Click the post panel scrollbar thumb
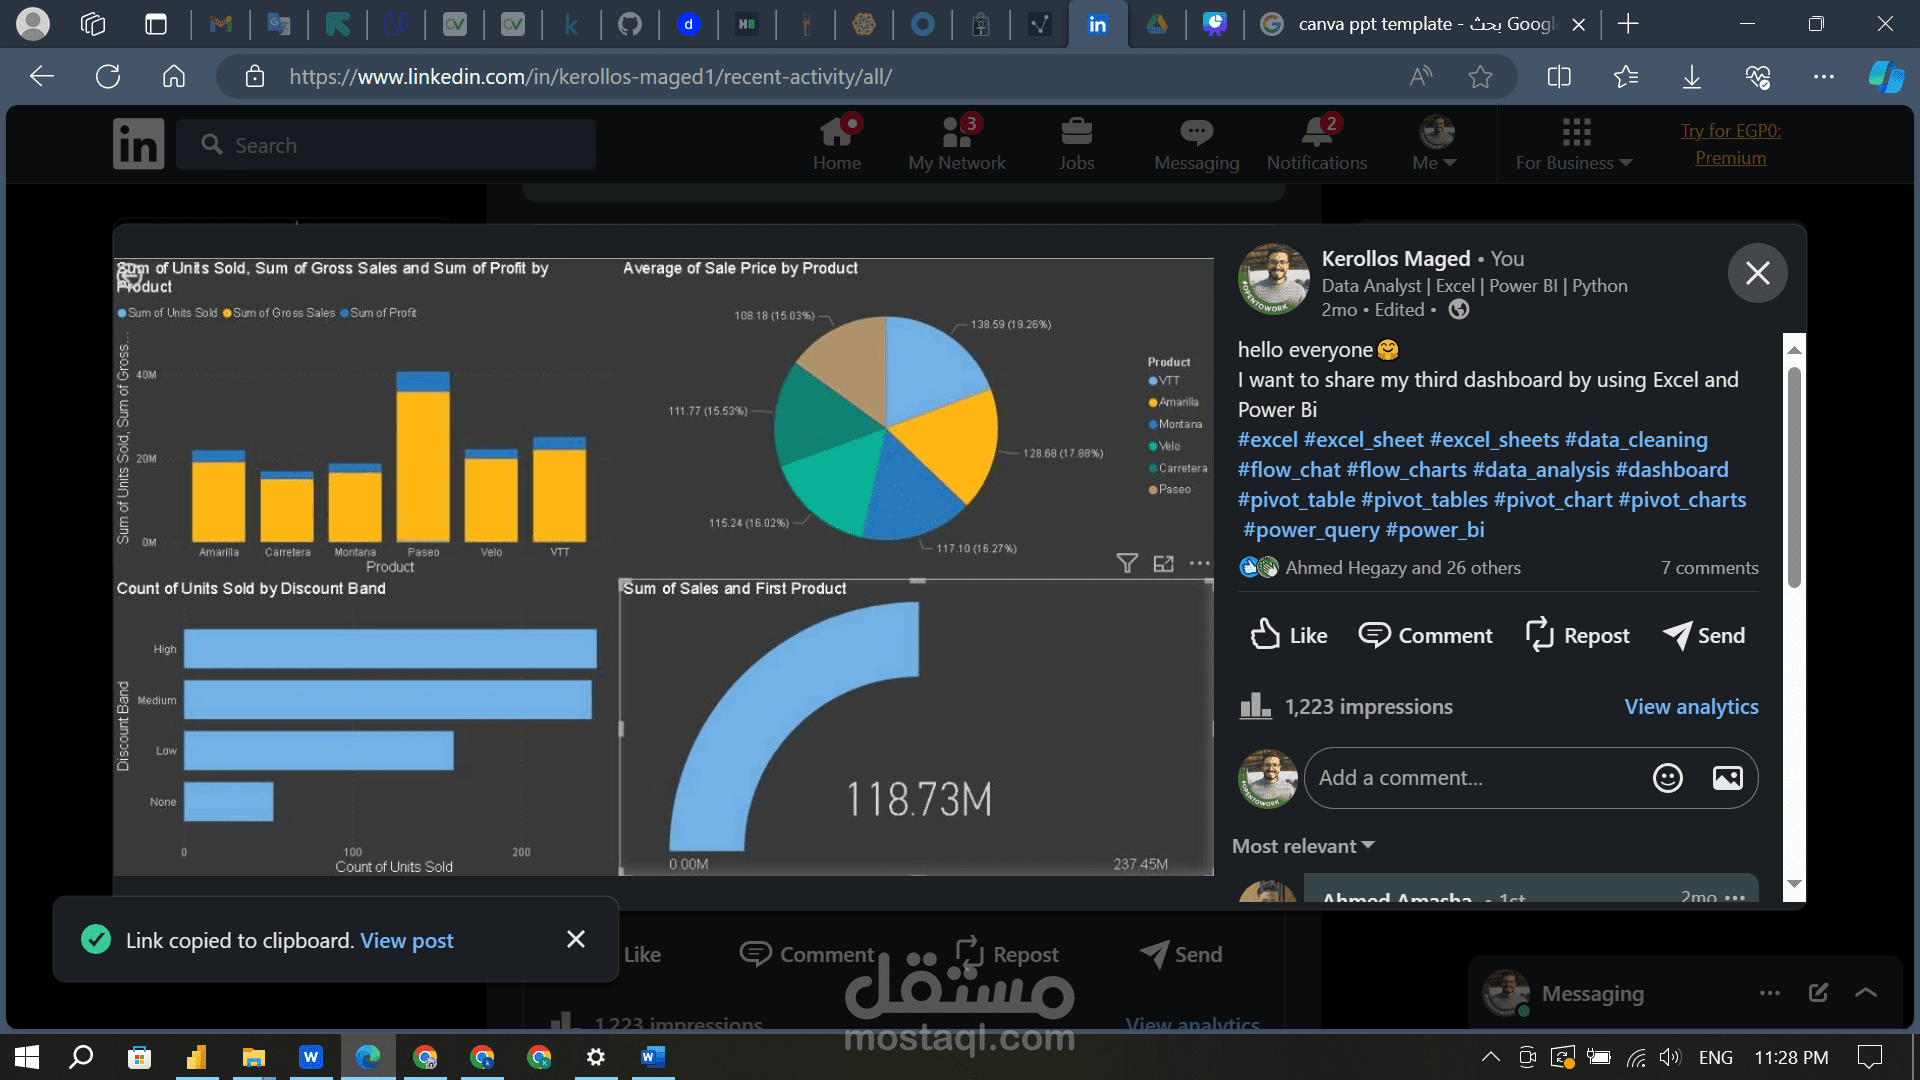1920x1080 pixels. tap(1794, 478)
